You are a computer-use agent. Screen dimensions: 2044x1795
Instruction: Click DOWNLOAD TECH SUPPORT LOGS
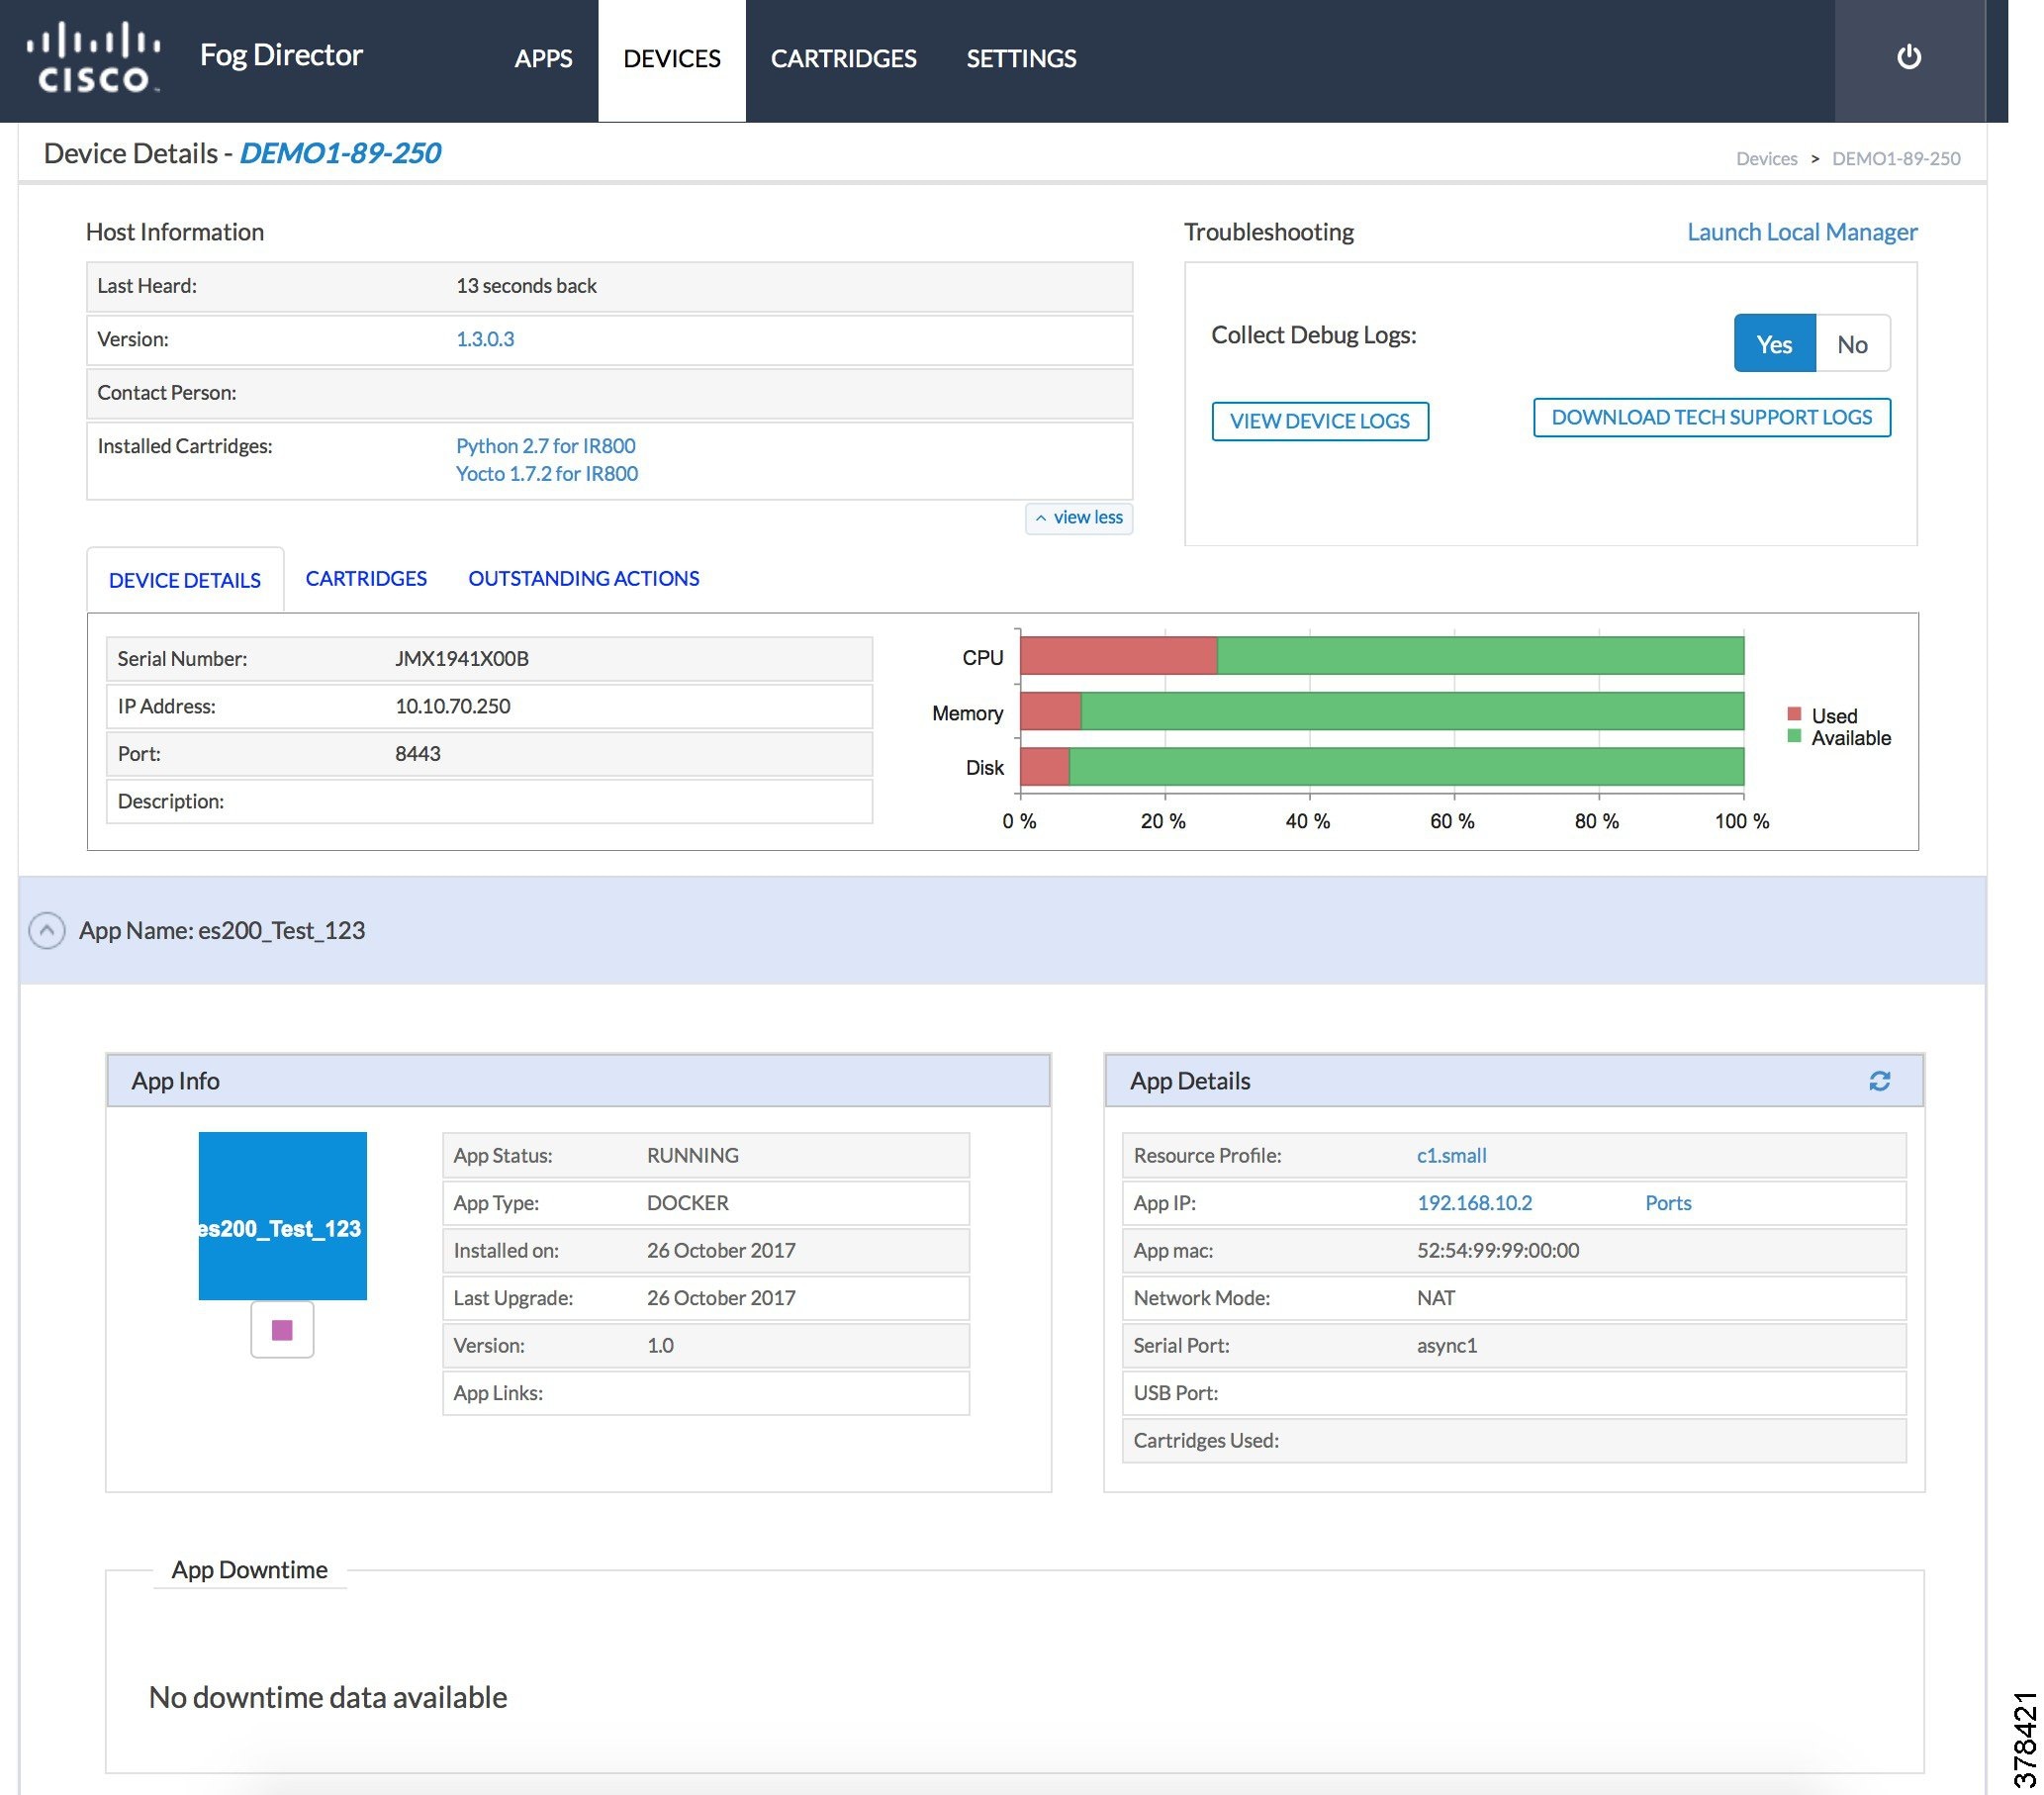tap(1711, 417)
